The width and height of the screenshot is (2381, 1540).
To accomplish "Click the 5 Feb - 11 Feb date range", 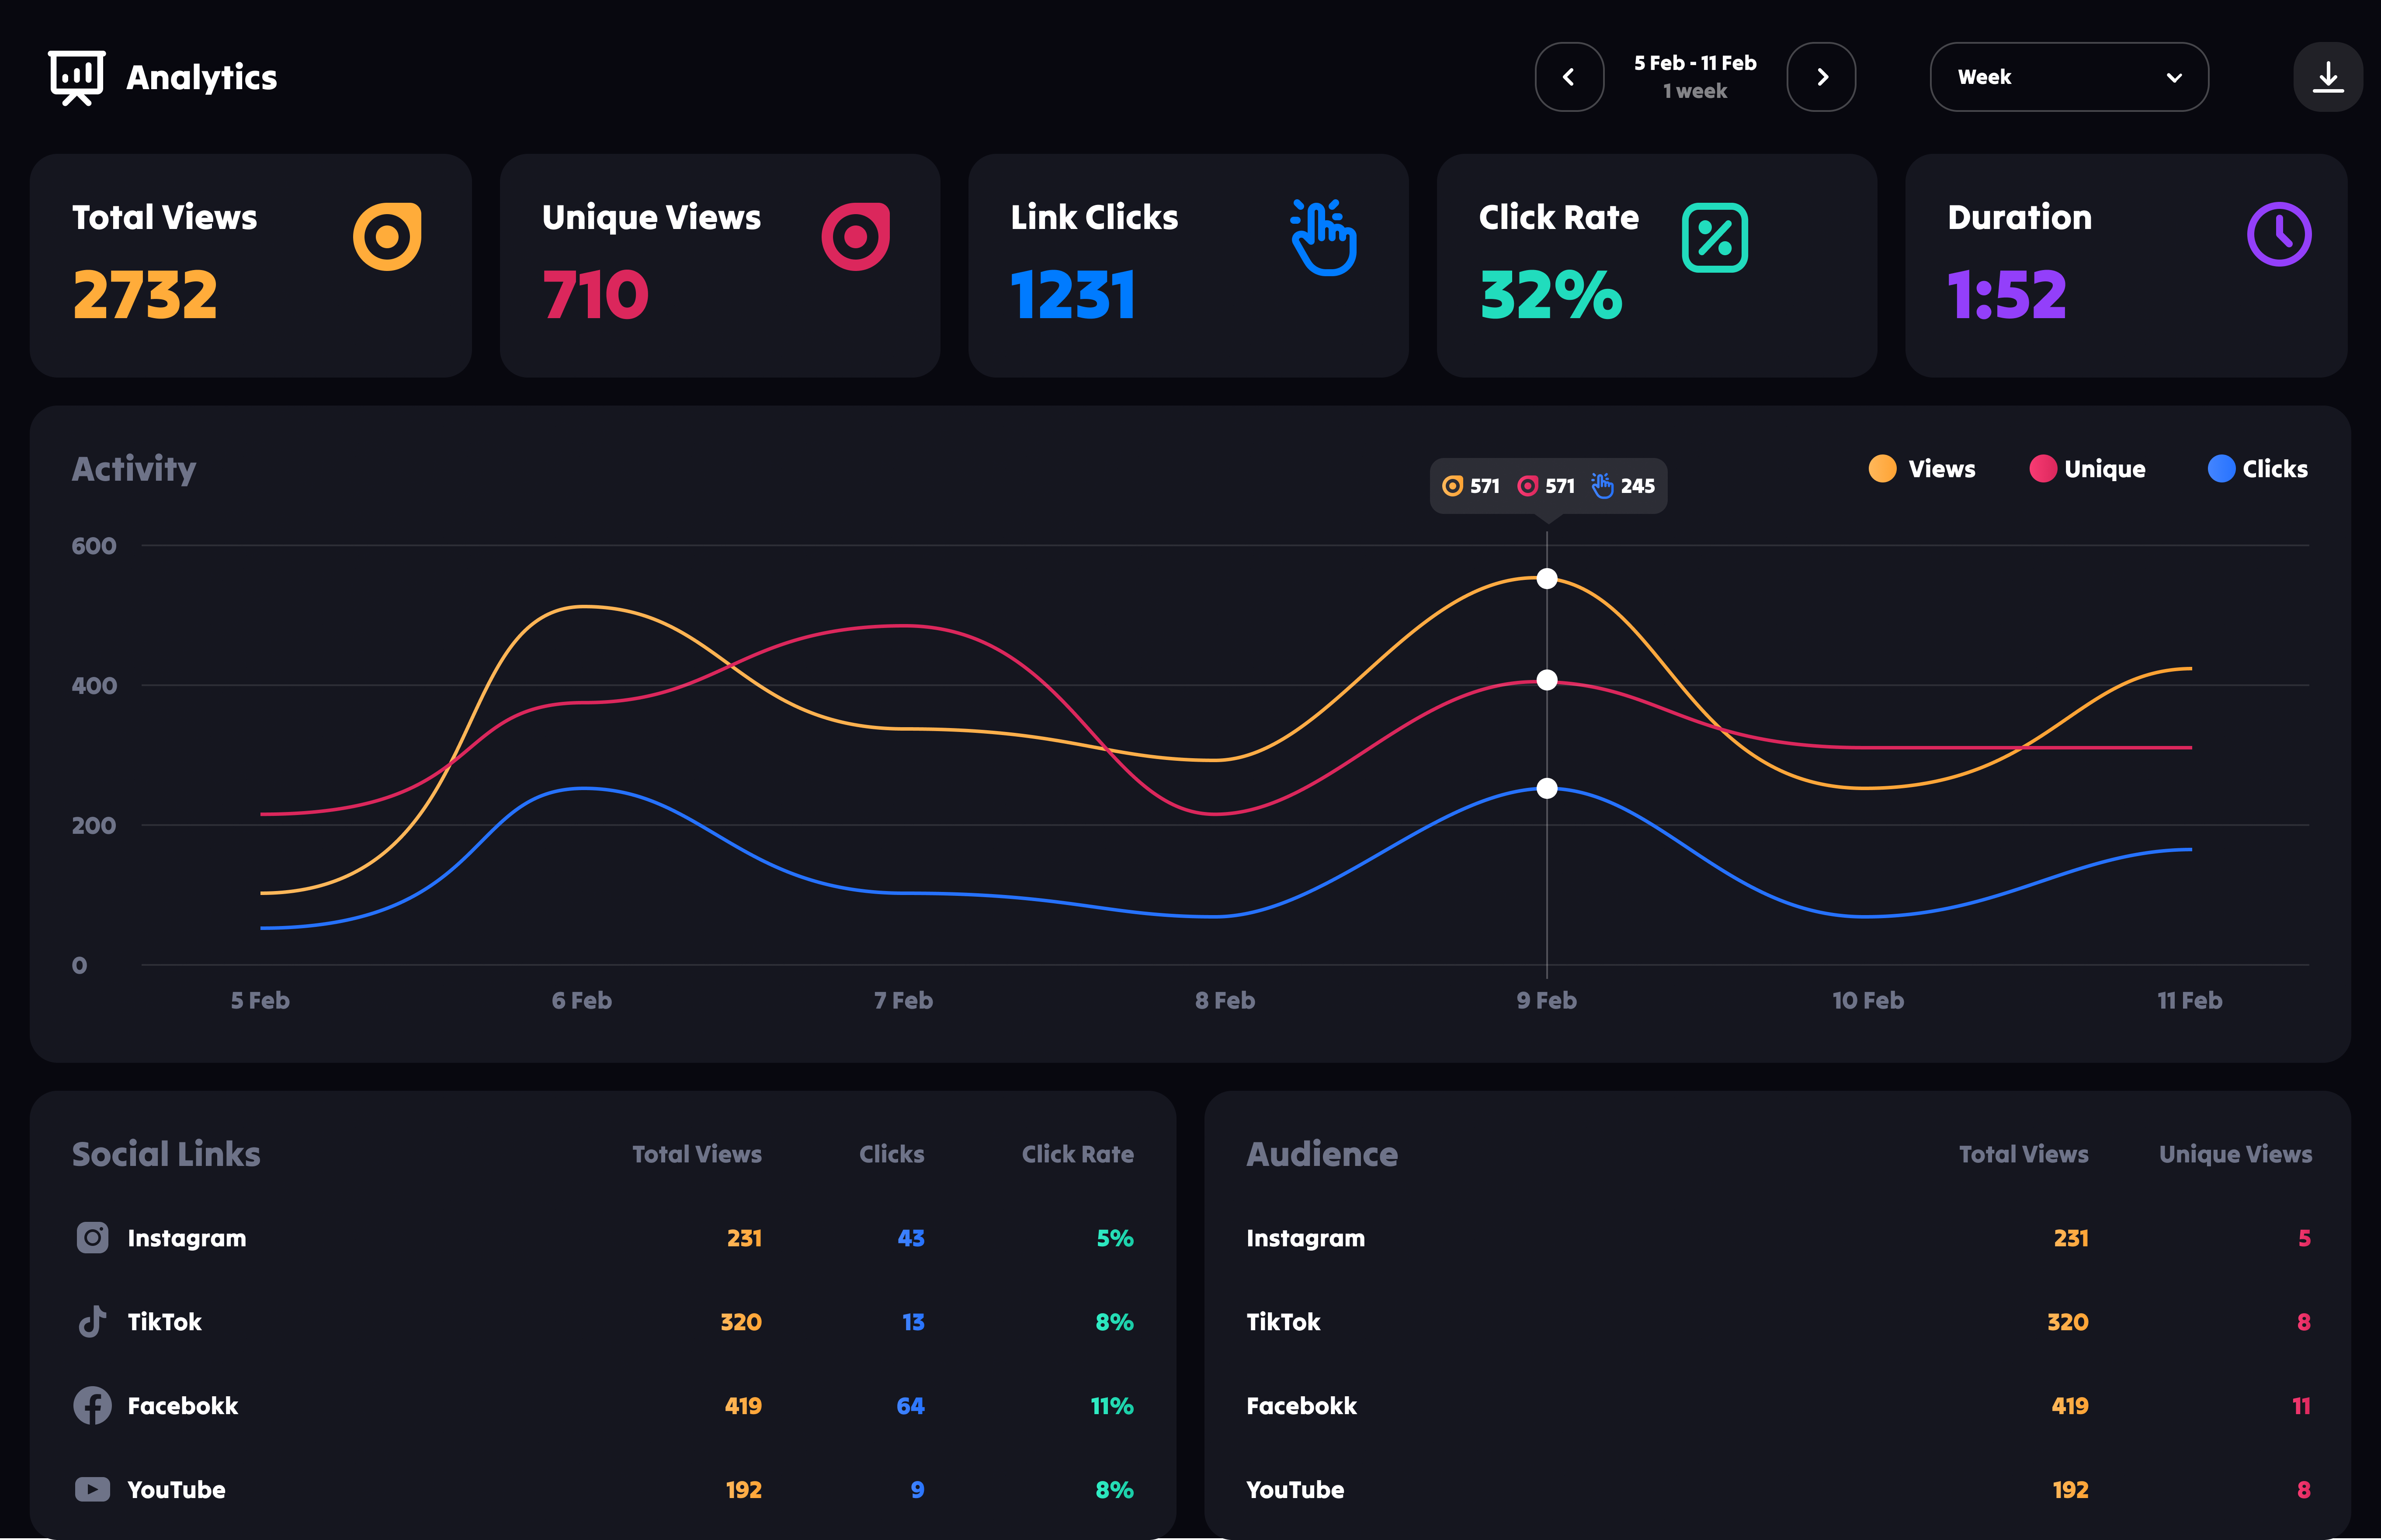I will click(1695, 63).
